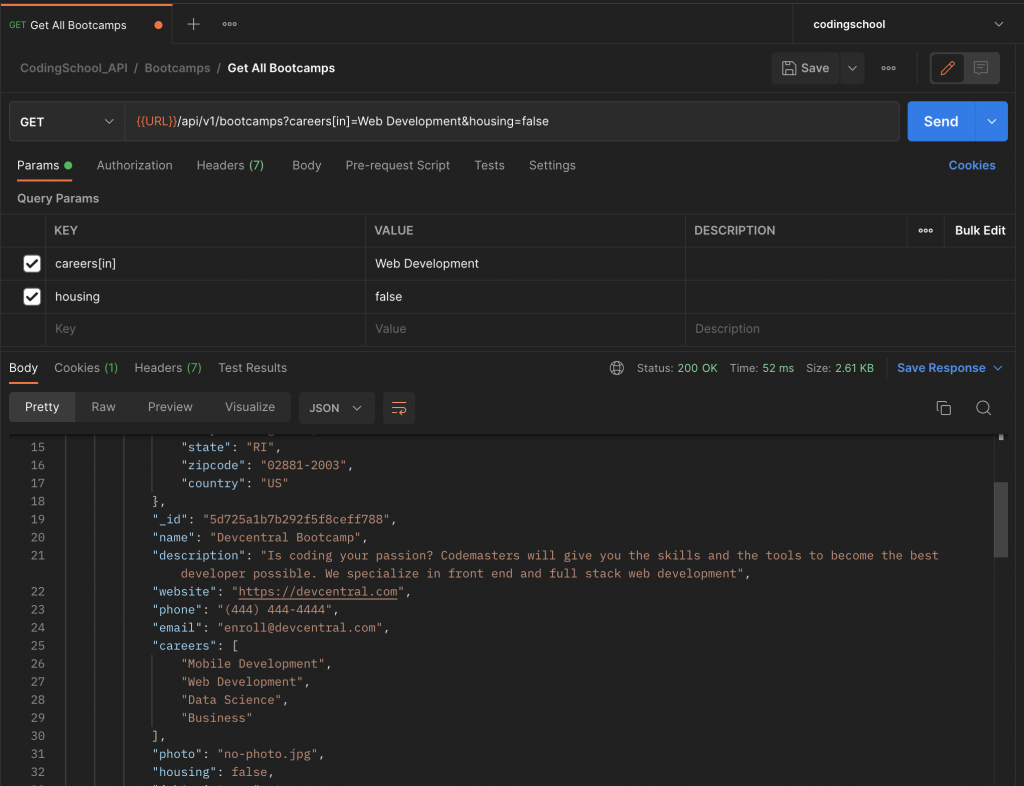
Task: Open response Cookies (1) tab
Action: [86, 368]
